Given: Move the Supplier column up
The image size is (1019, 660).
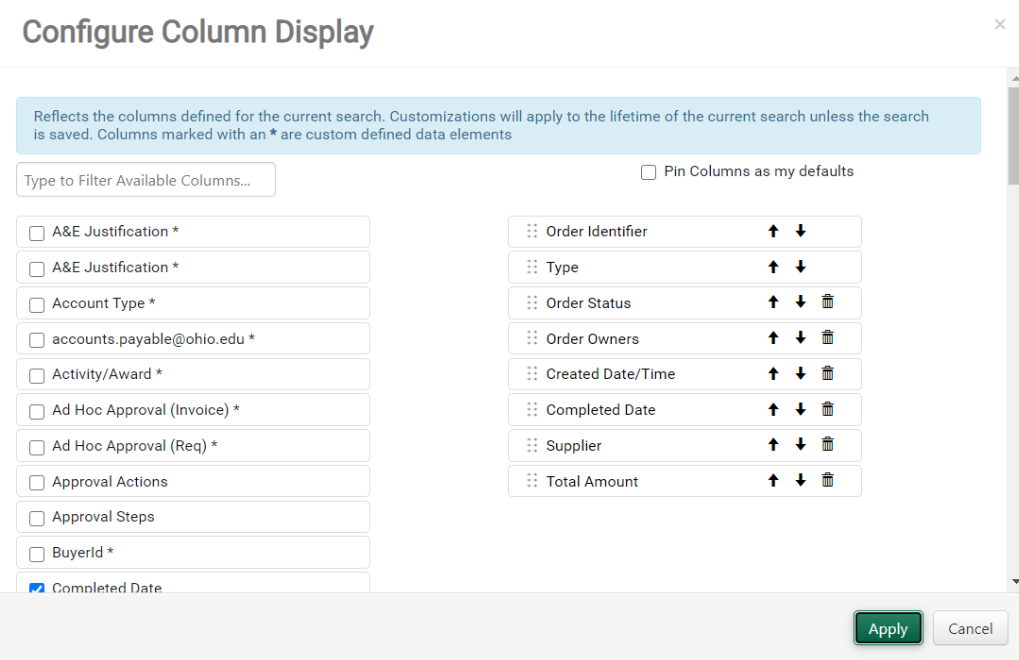Looking at the screenshot, I should coord(773,444).
